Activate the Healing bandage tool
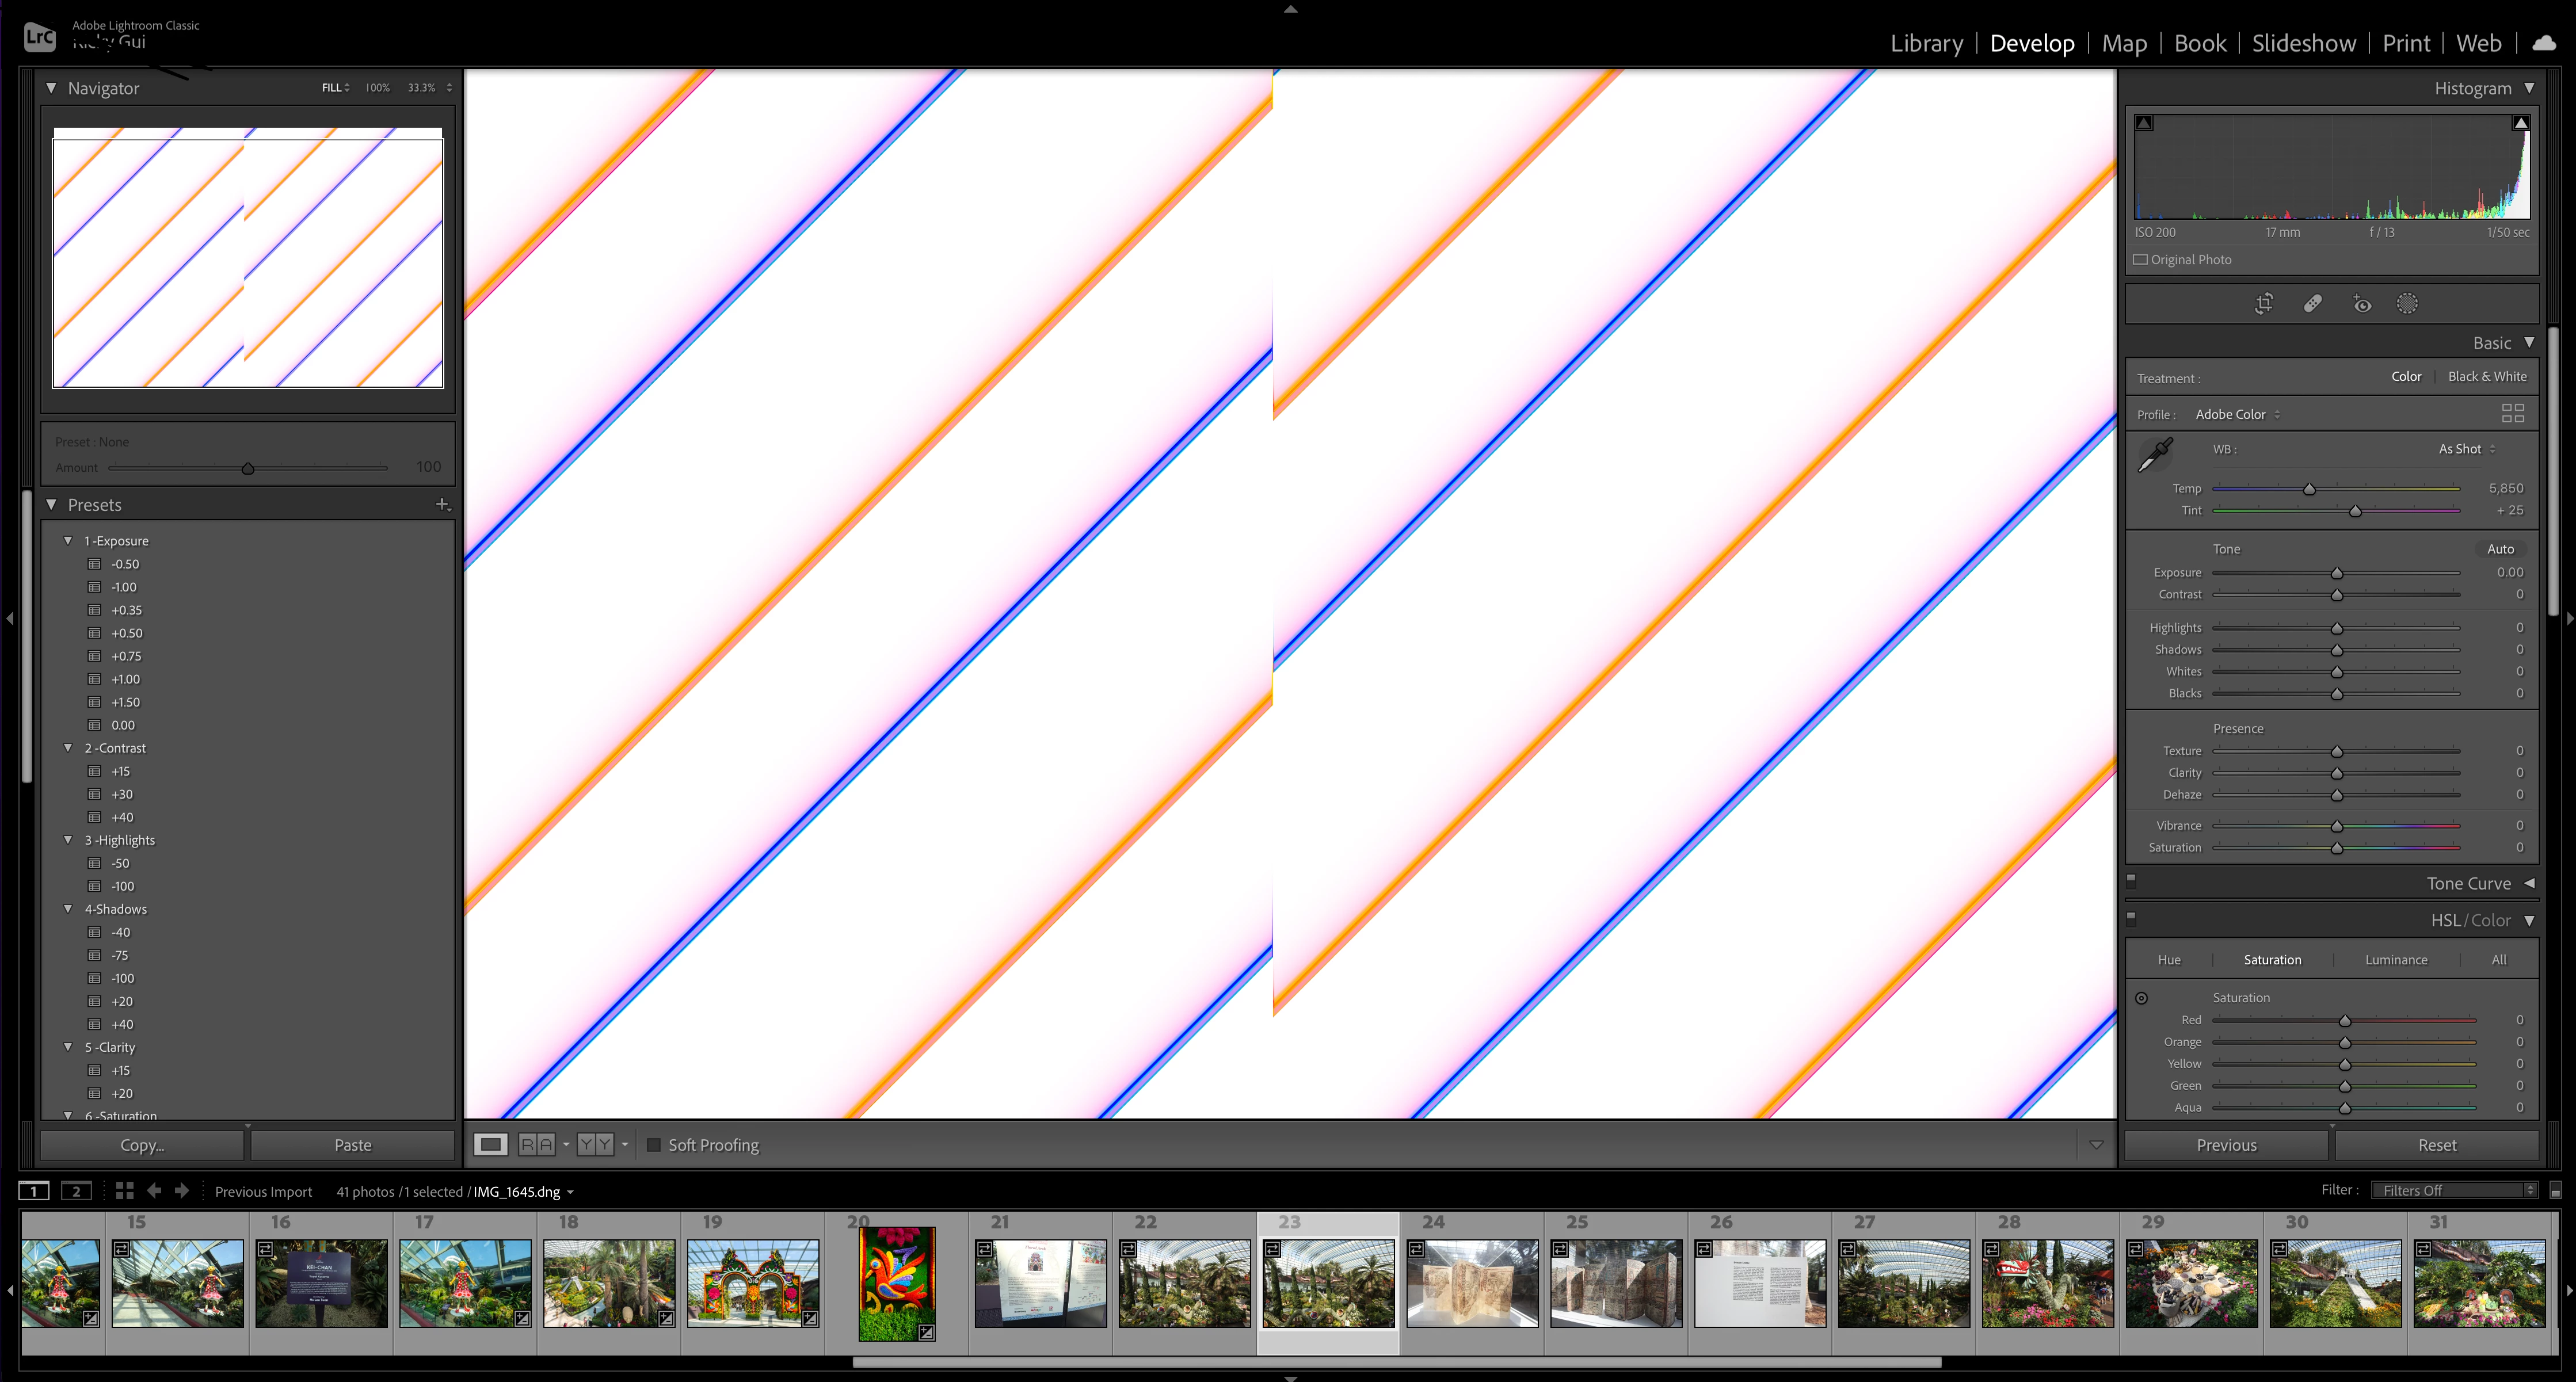Image resolution: width=2576 pixels, height=1382 pixels. pos(2312,304)
